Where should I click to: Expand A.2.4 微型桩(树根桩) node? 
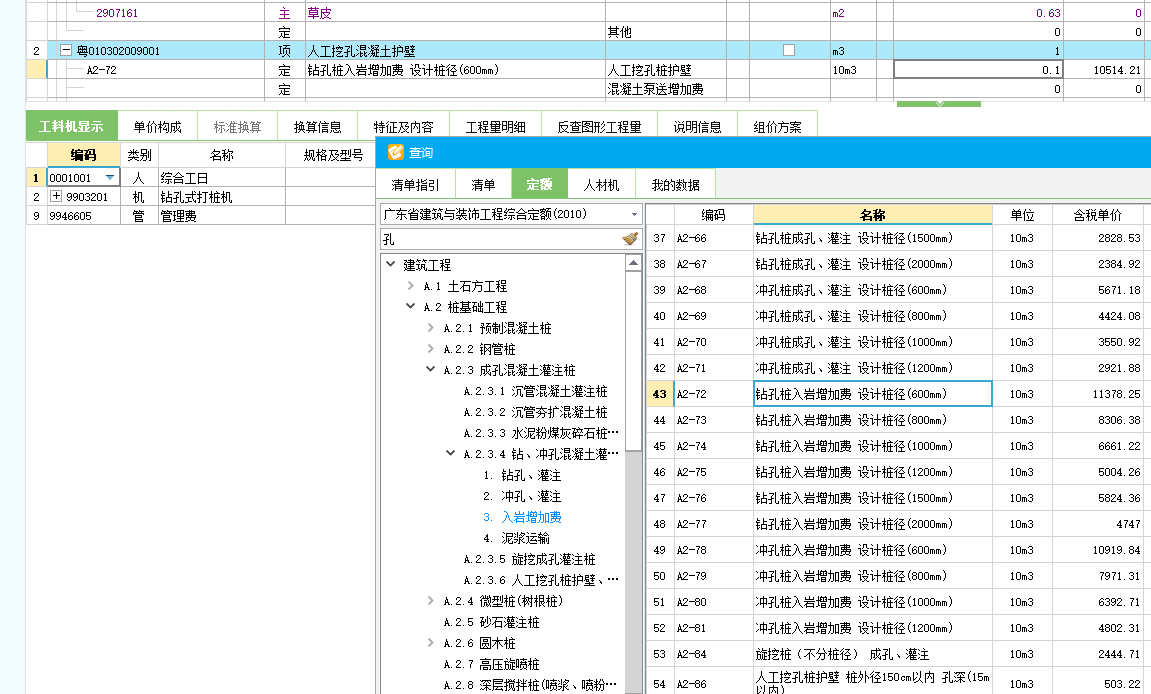point(430,601)
